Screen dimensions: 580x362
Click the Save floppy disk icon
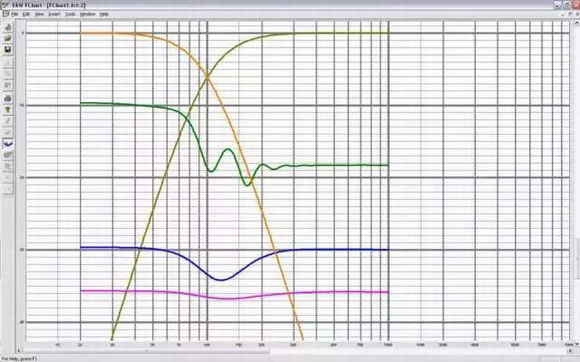[8, 50]
